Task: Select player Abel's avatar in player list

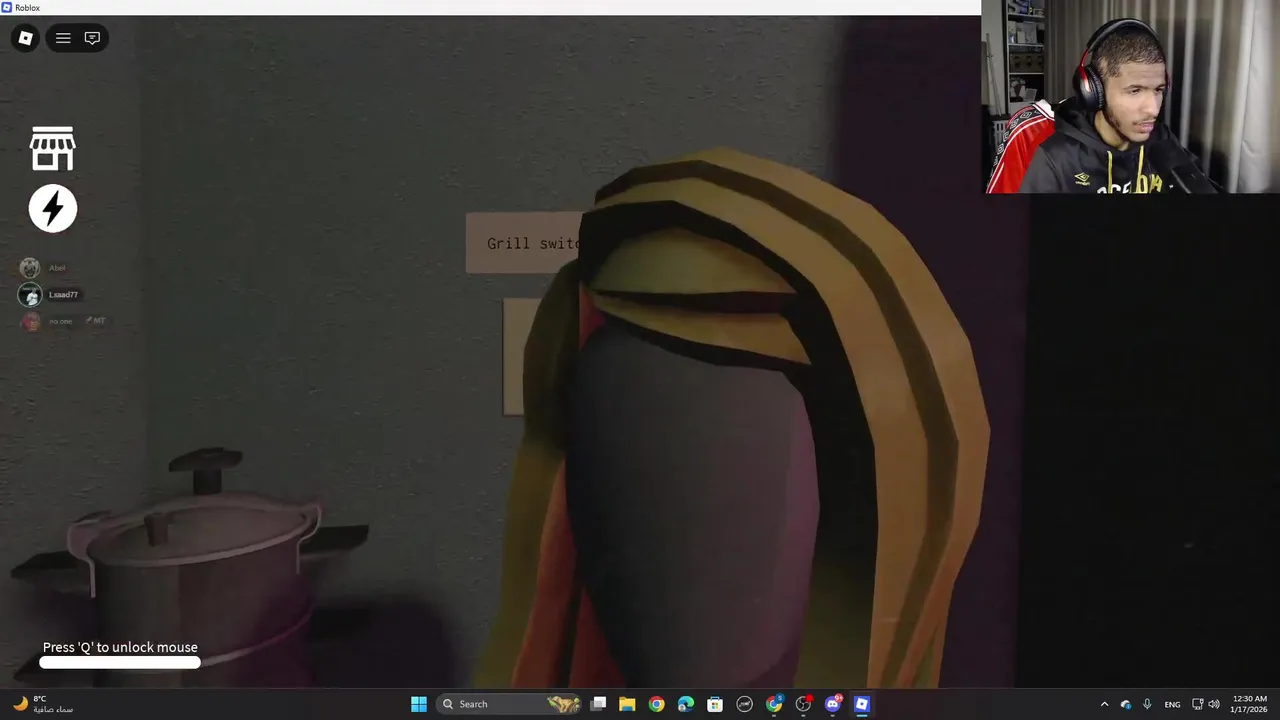Action: tap(30, 267)
